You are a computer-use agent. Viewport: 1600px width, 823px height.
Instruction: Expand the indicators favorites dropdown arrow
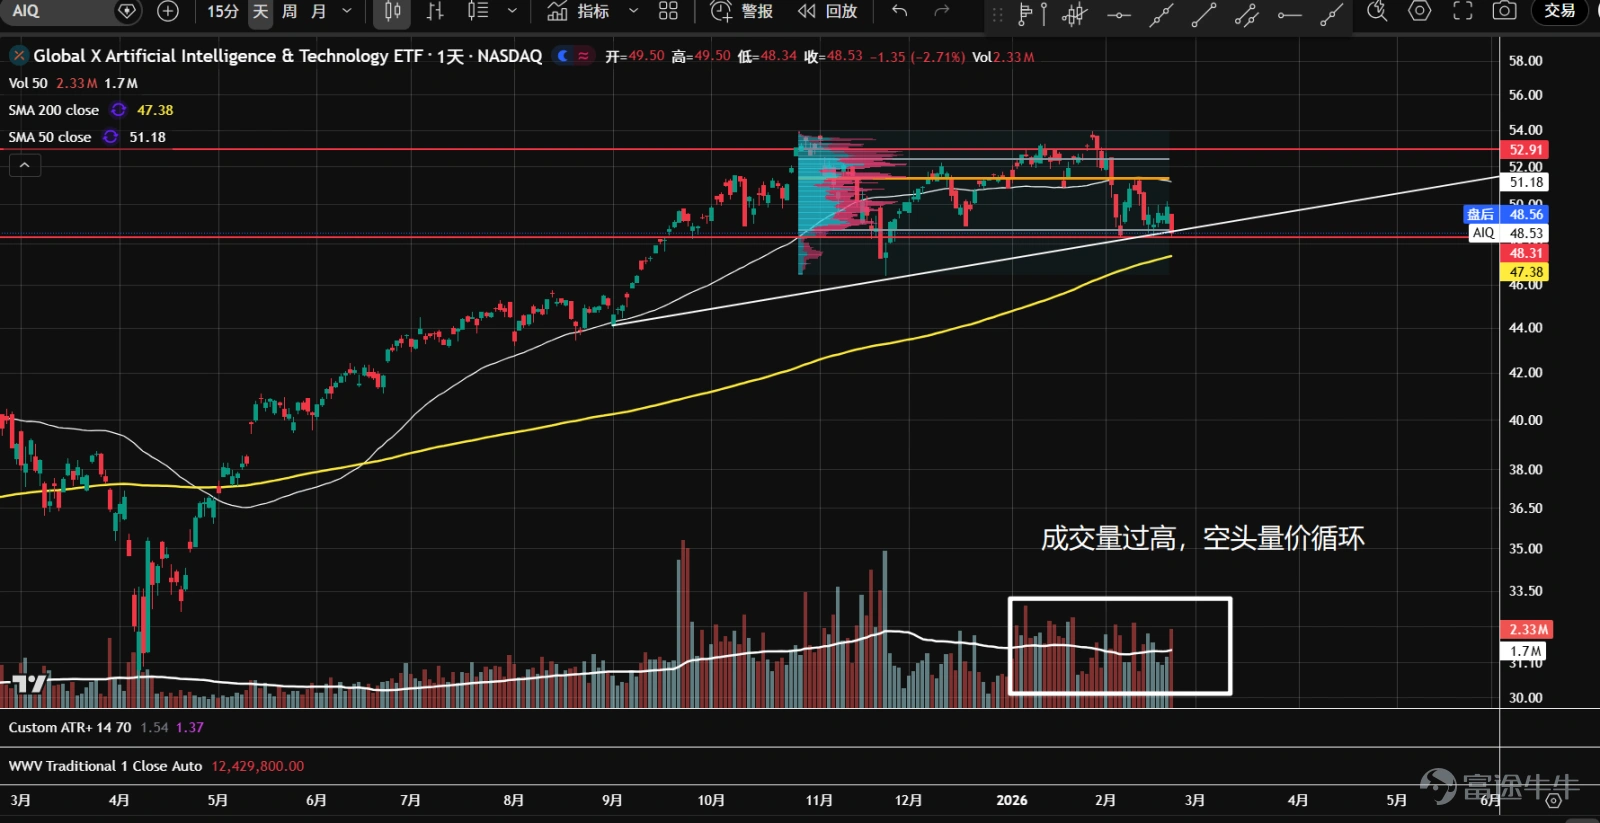(633, 11)
